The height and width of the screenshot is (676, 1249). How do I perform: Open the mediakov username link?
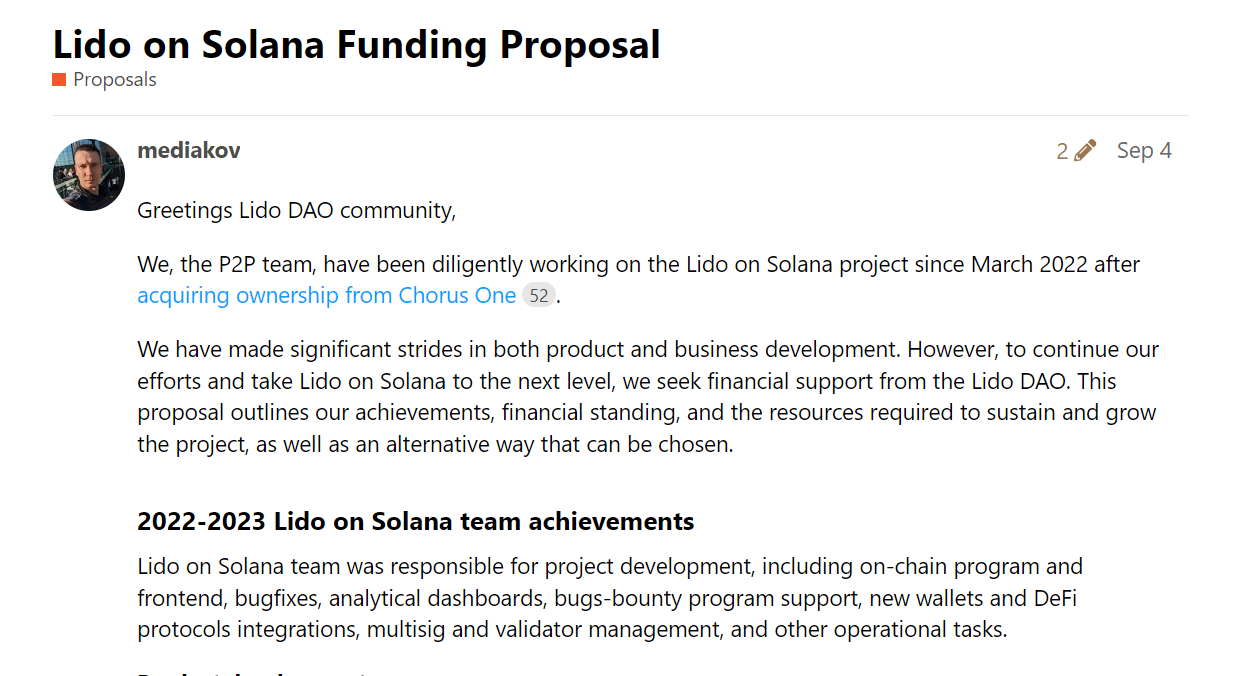tap(188, 150)
